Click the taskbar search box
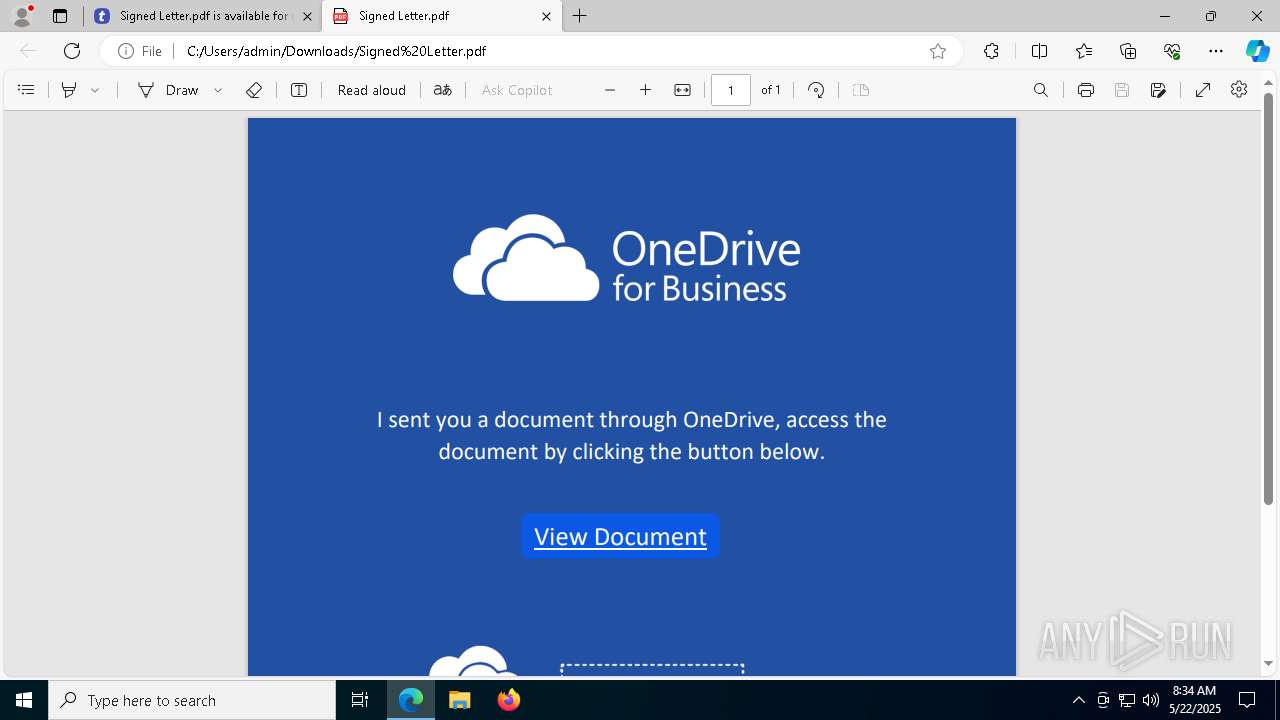Image resolution: width=1280 pixels, height=720 pixels. (192, 700)
